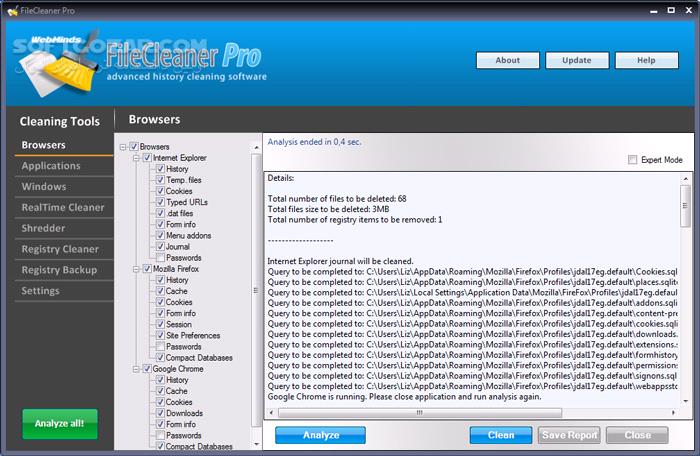Click the blue Analyze button
The height and width of the screenshot is (456, 700).
[x=321, y=435]
